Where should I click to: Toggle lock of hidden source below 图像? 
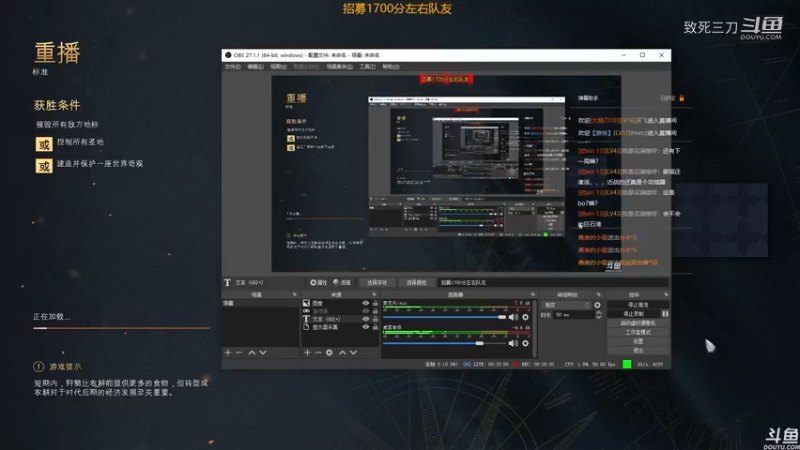(x=375, y=311)
